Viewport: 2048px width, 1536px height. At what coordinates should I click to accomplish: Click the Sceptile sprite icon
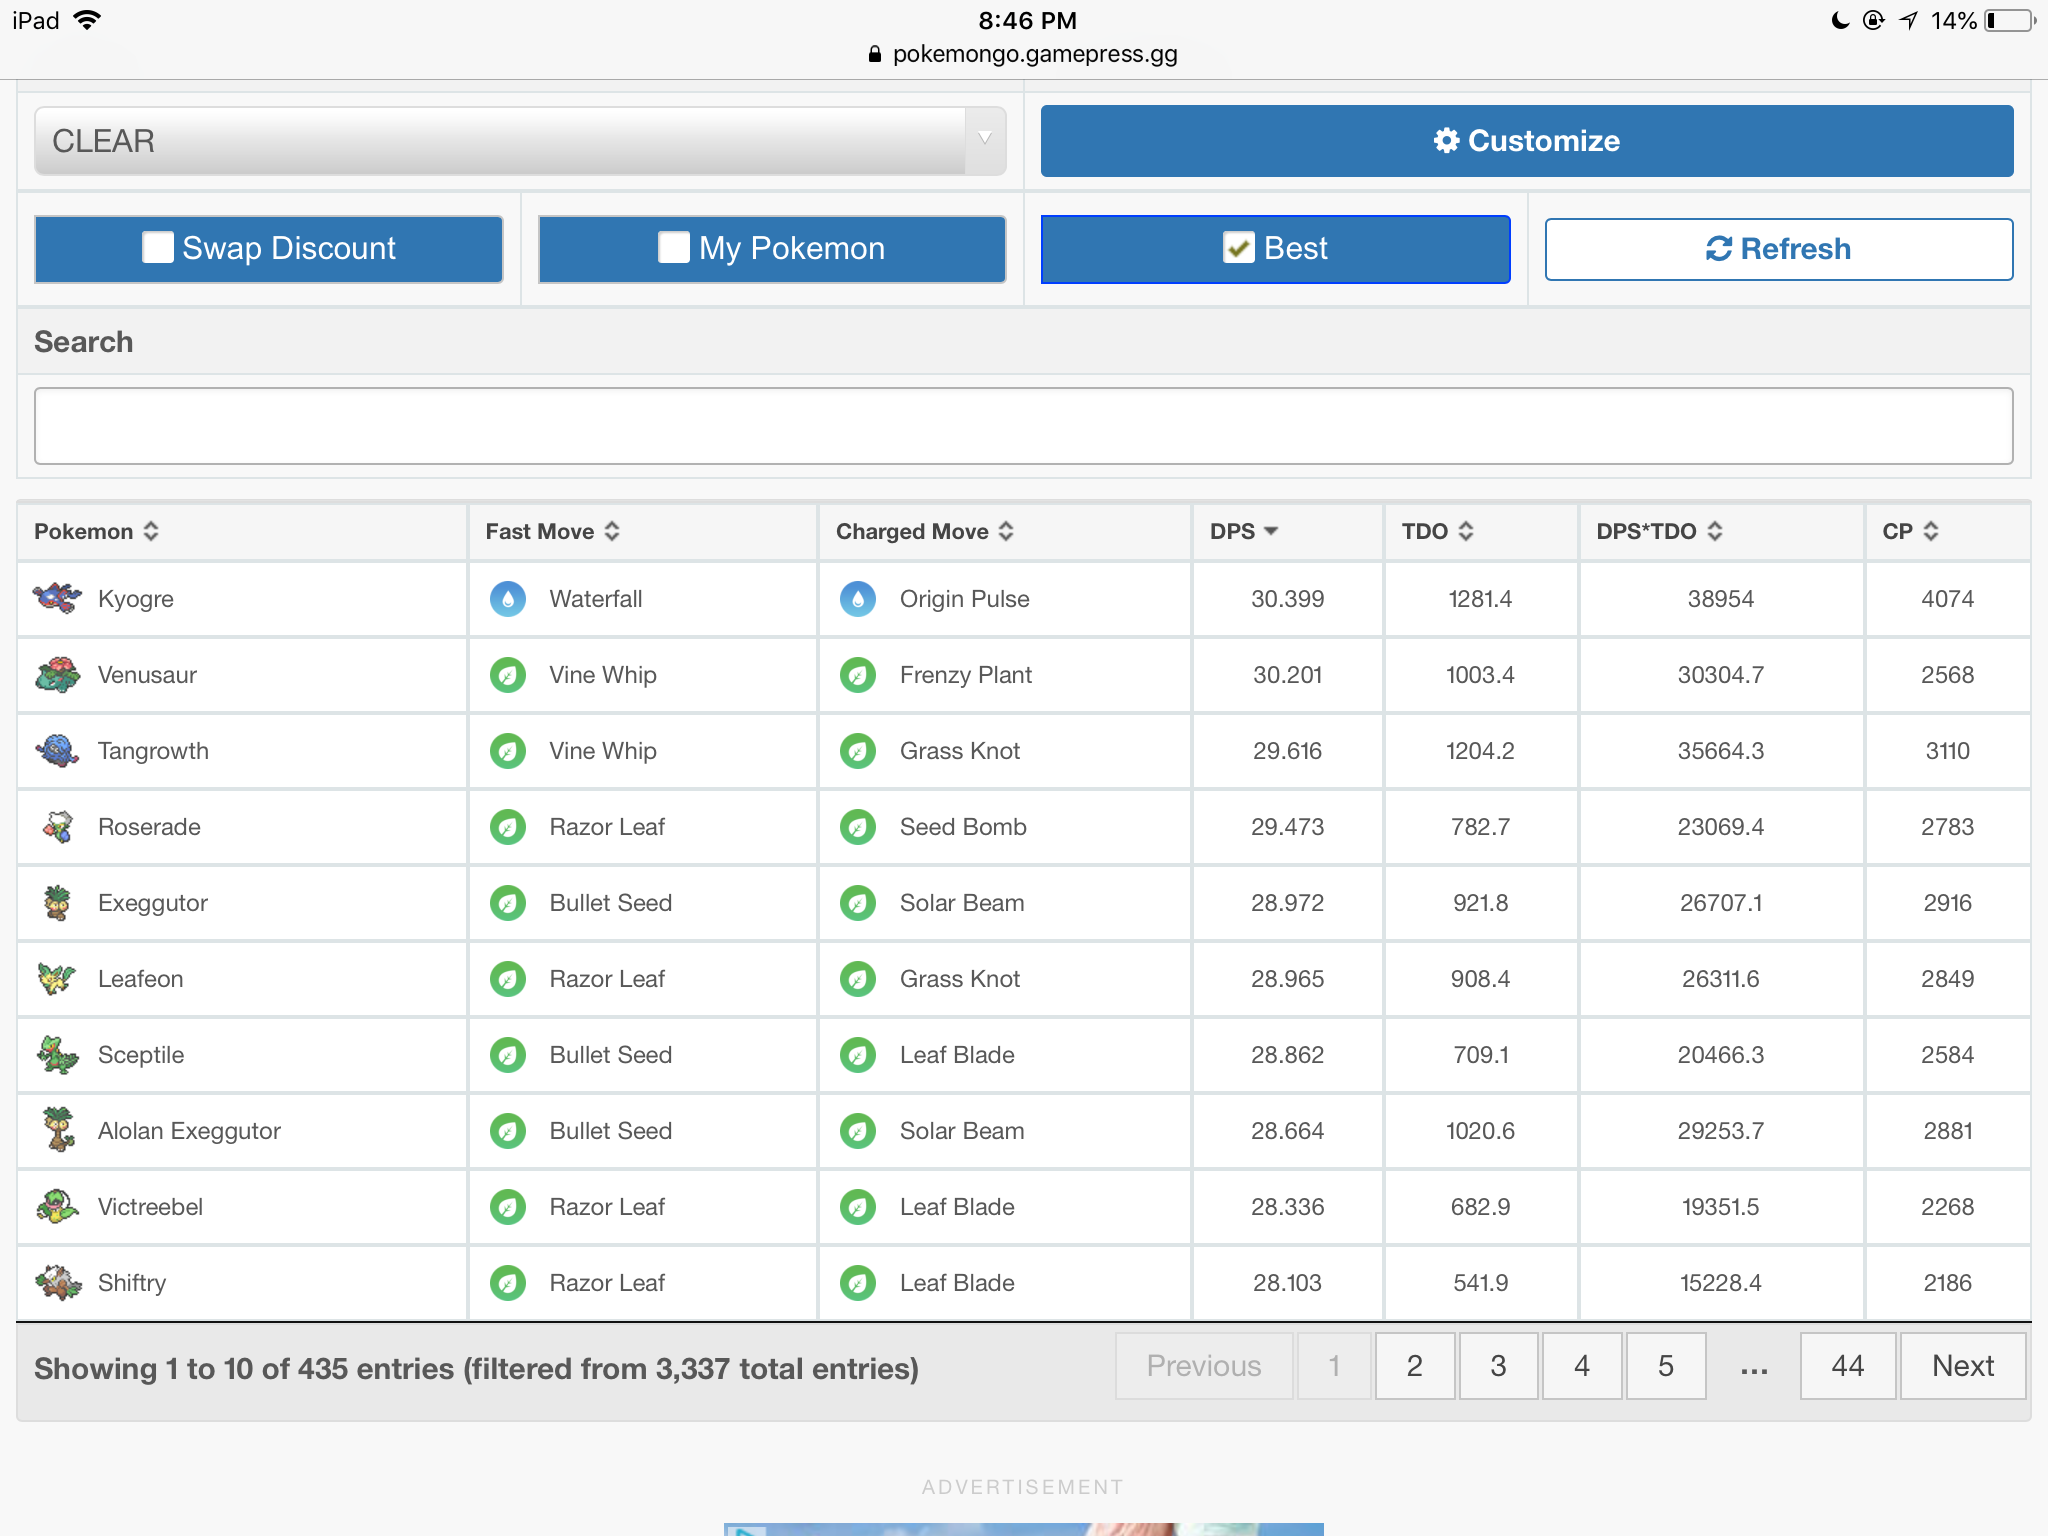(57, 1054)
